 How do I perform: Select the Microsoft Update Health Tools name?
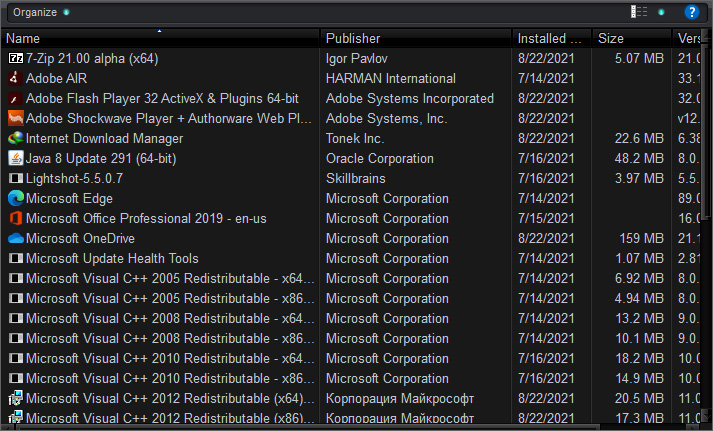[x=112, y=258]
